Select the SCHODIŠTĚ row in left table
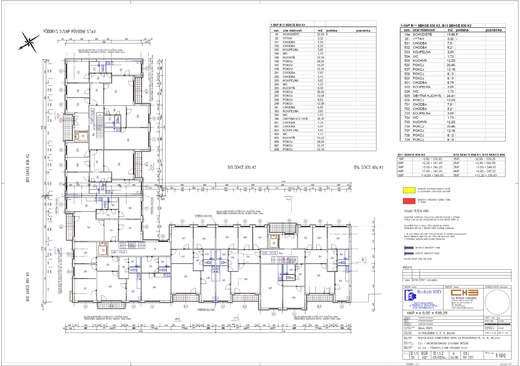520x366 pixels. coord(323,34)
